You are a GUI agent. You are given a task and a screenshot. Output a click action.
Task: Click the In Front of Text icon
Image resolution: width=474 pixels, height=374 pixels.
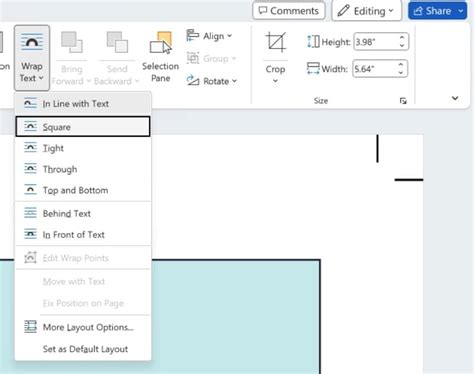click(x=30, y=234)
